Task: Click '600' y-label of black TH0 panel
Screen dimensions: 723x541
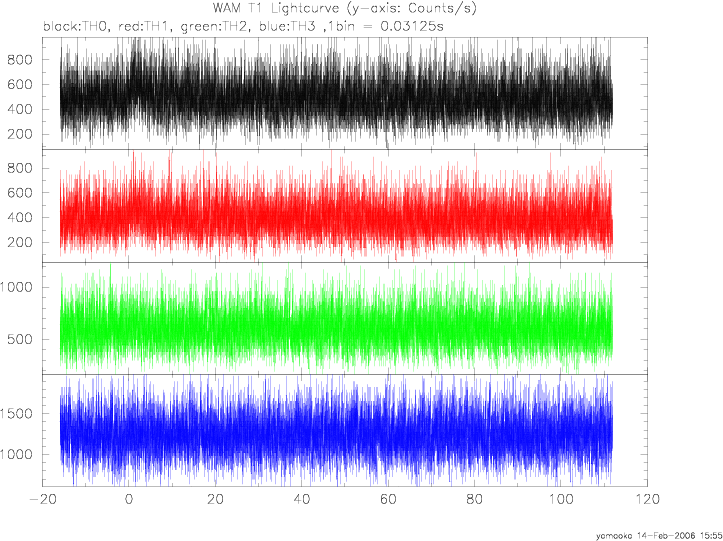Action: pyautogui.click(x=19, y=84)
